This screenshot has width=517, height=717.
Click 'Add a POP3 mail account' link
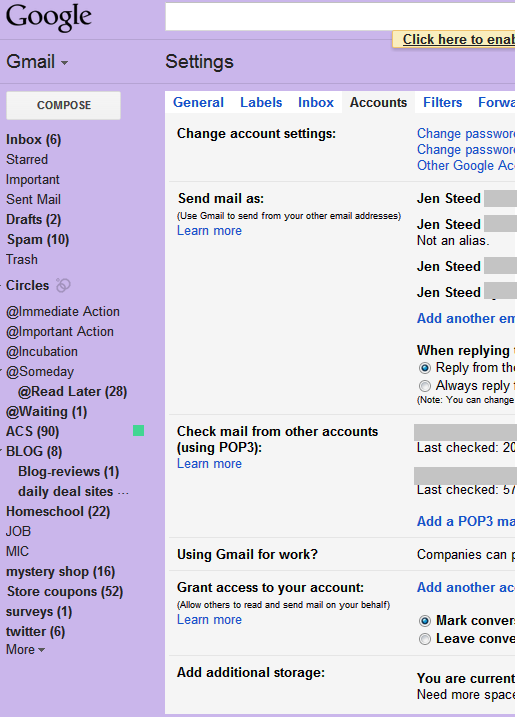tap(466, 521)
